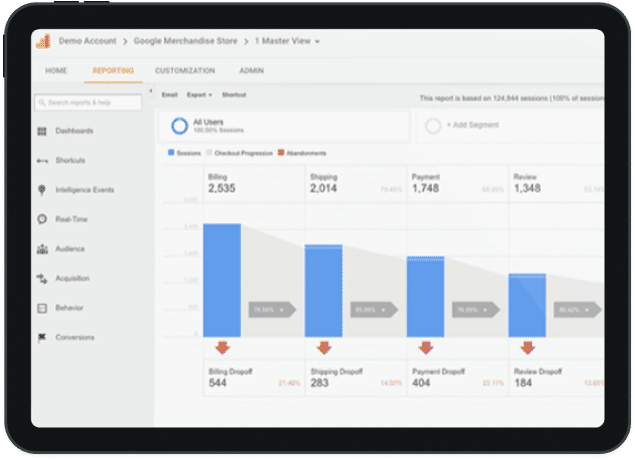Click the search magnifier icon
The height and width of the screenshot is (460, 635).
click(41, 103)
